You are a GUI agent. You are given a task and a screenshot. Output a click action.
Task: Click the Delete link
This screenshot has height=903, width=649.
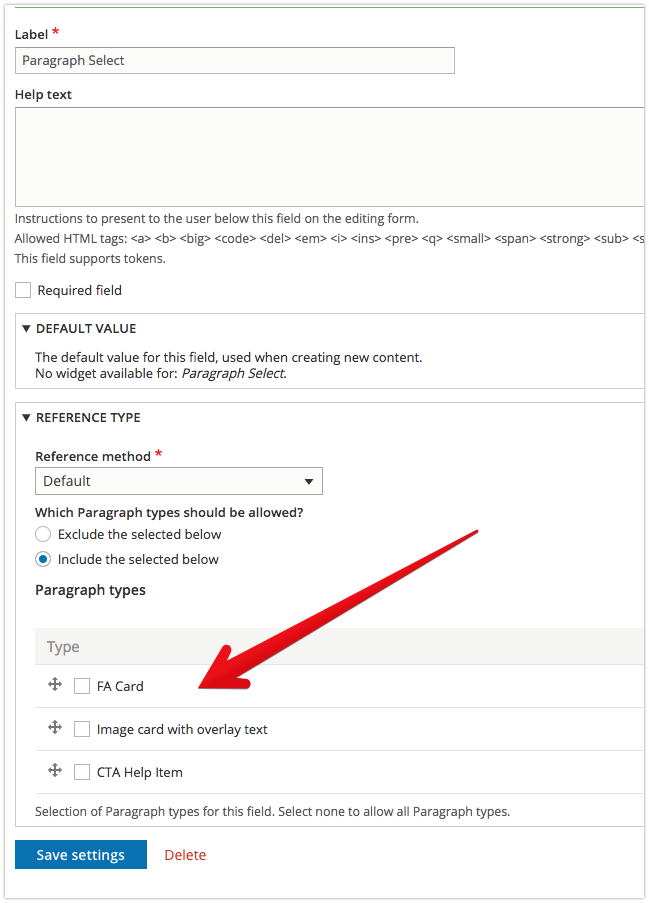[185, 854]
